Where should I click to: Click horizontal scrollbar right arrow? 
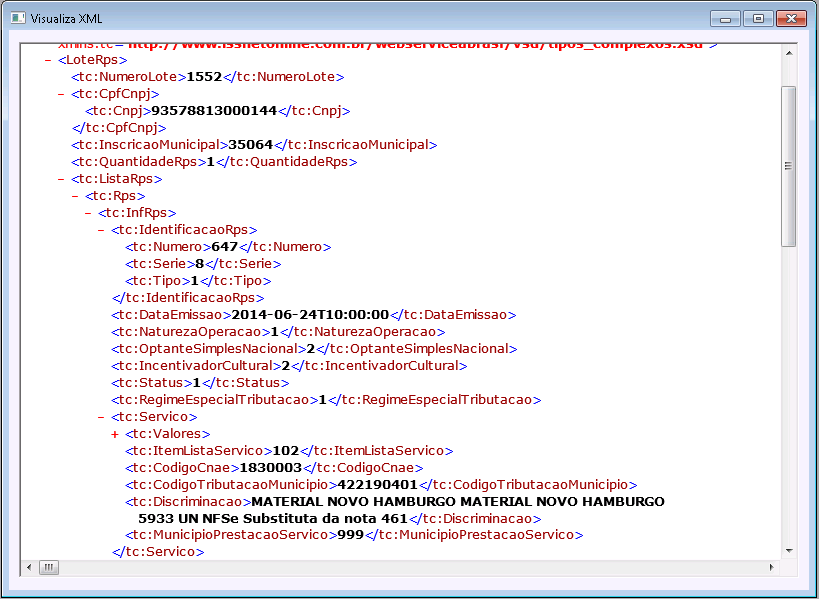click(x=771, y=567)
